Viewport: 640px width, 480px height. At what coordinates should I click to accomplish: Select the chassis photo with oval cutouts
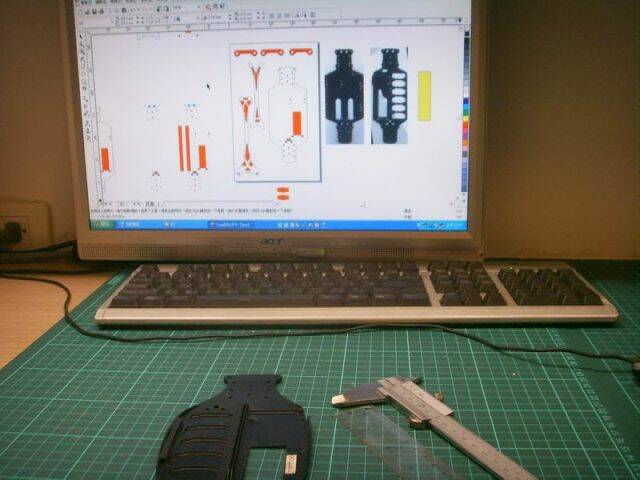click(x=390, y=96)
